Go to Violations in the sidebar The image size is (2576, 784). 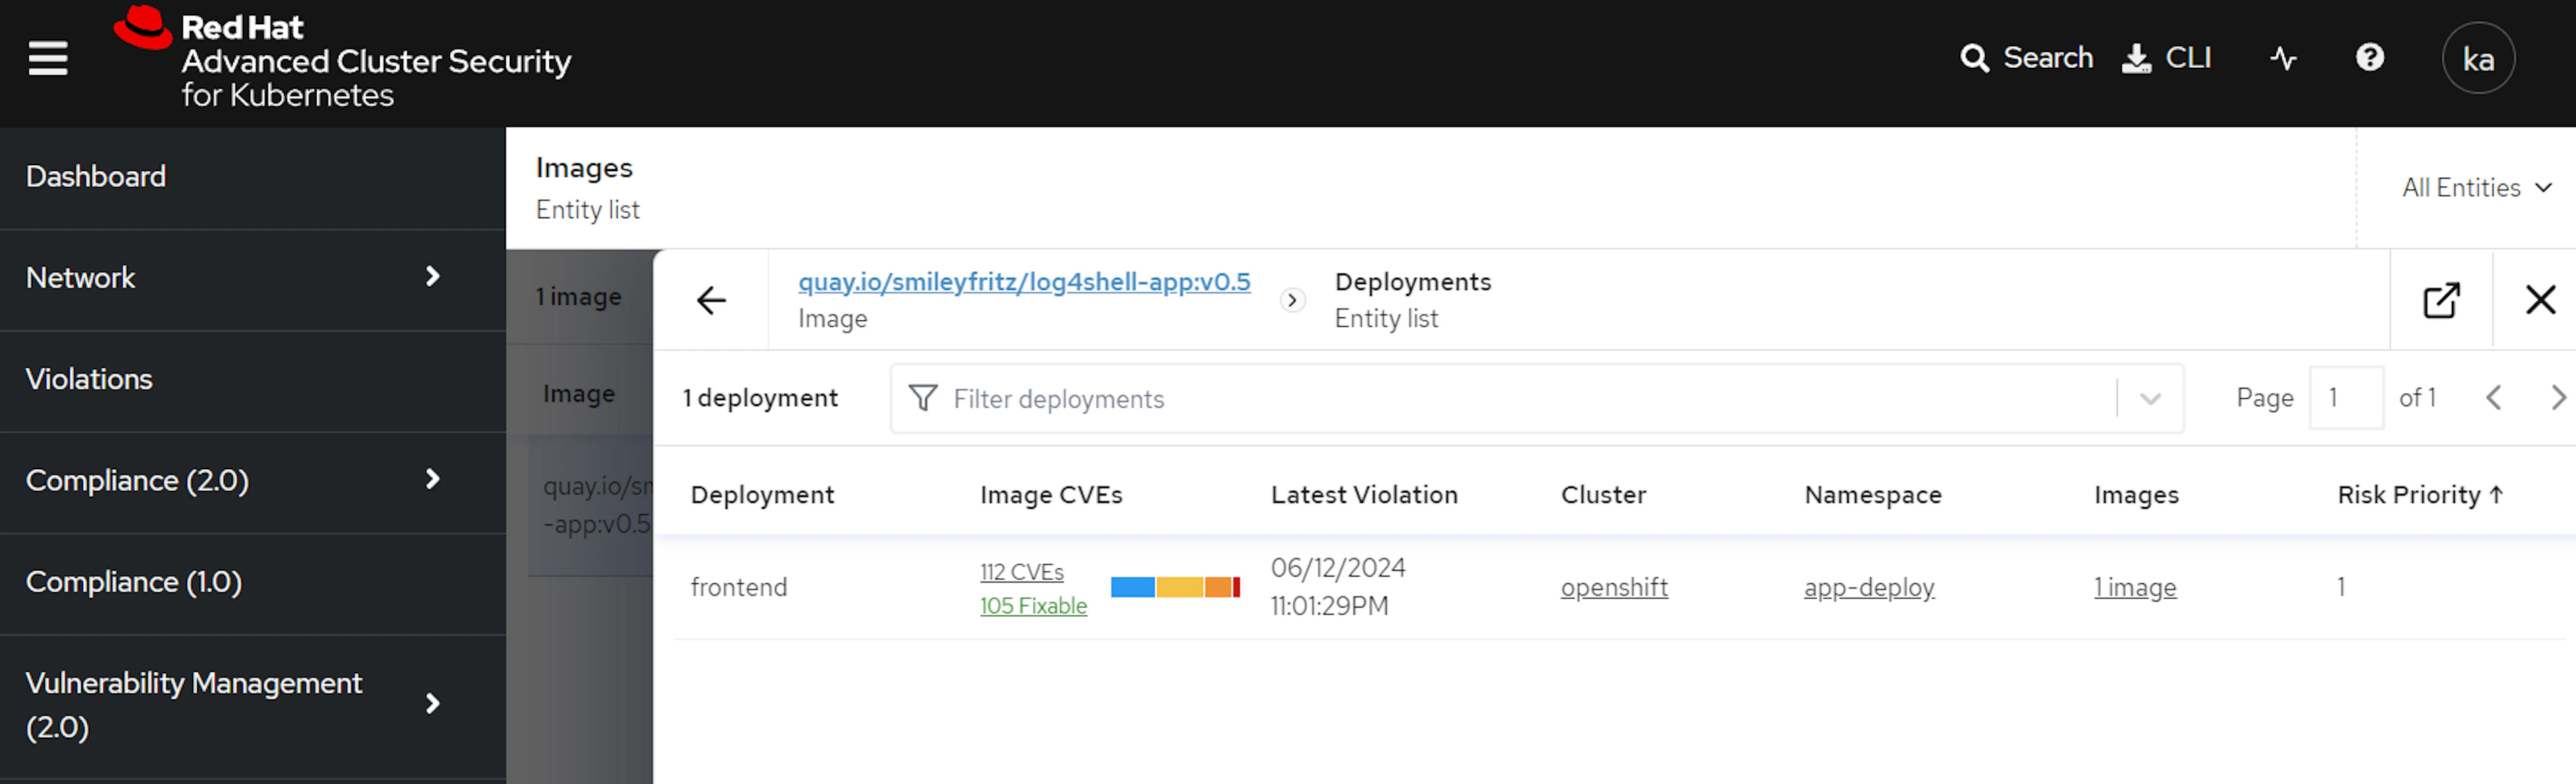[89, 380]
